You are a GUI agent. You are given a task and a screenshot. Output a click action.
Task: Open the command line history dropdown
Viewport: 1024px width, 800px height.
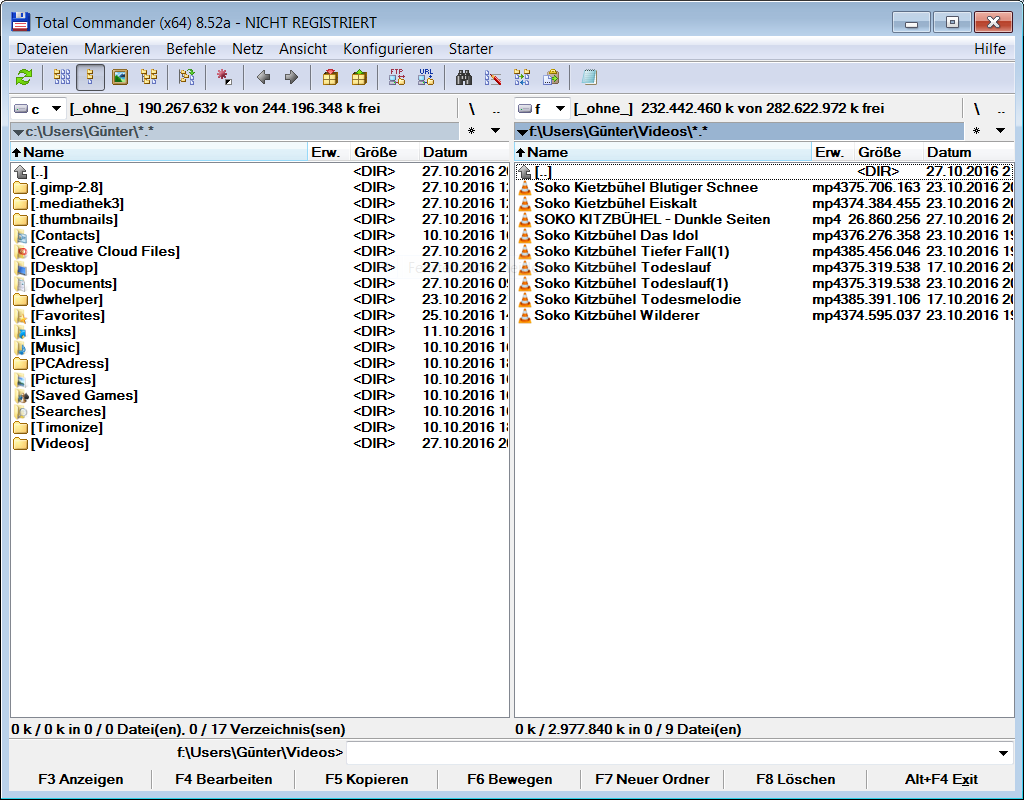(1003, 753)
